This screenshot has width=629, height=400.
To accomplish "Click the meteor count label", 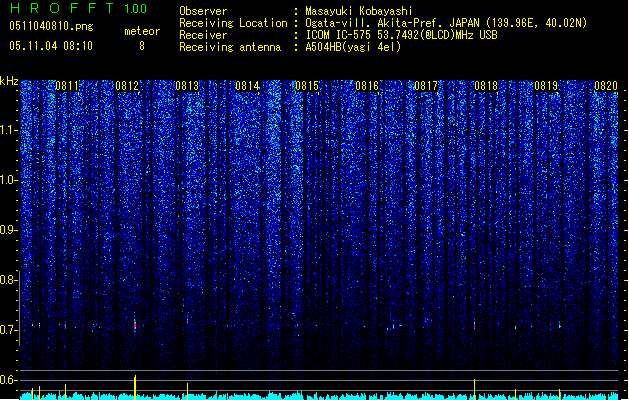I will click(142, 31).
